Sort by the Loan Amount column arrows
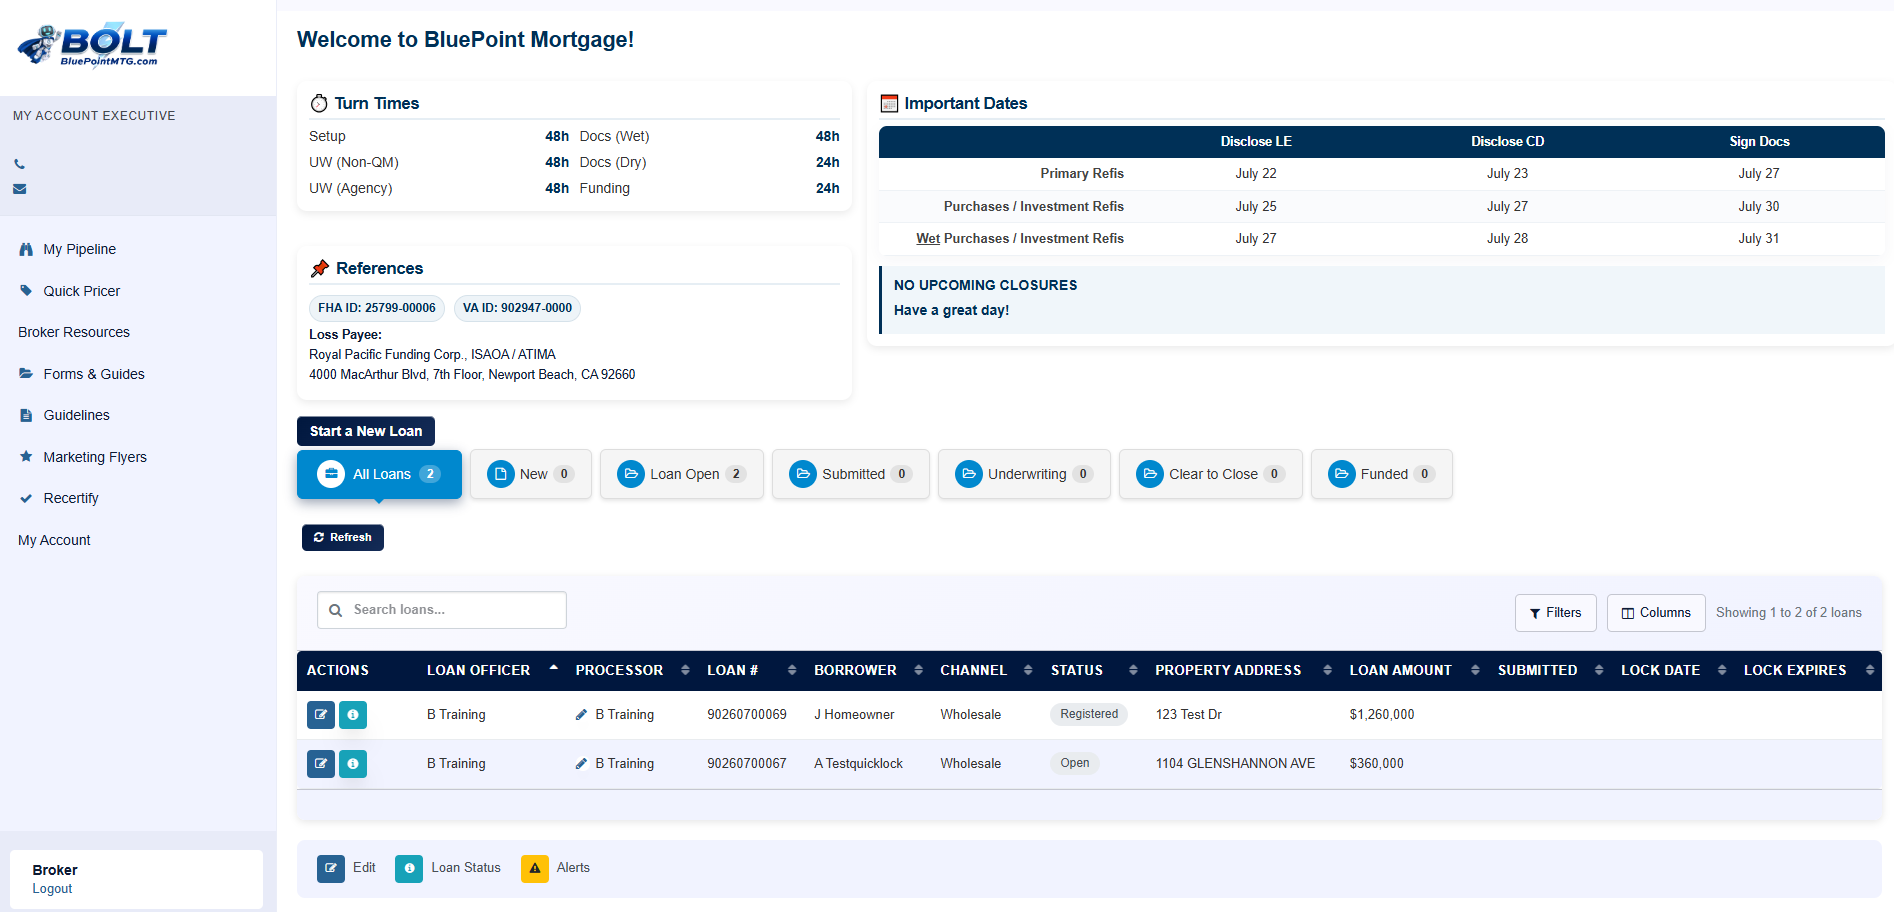This screenshot has width=1894, height=912. click(x=1475, y=670)
